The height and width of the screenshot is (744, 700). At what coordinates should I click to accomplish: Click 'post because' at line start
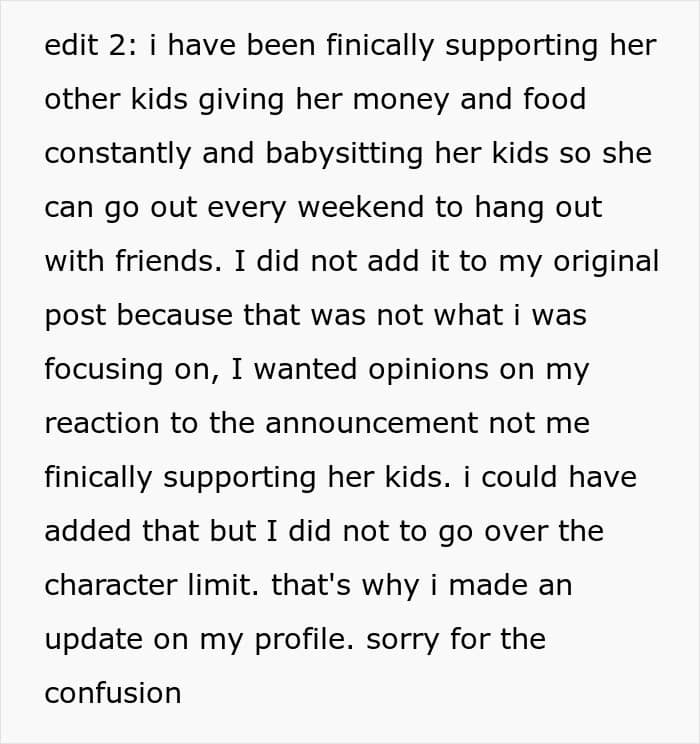139,316
